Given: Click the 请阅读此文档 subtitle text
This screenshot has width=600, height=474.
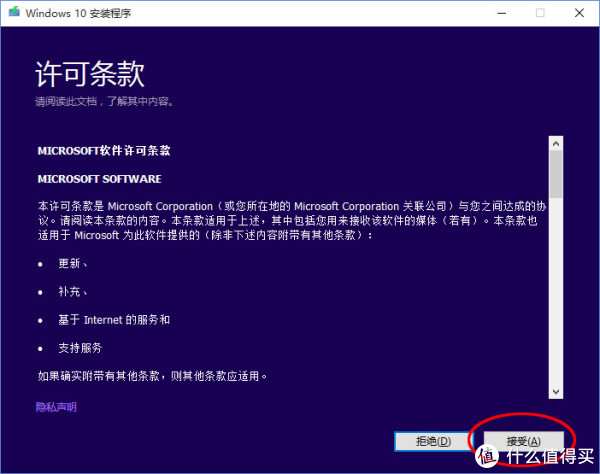Looking at the screenshot, I should [104, 101].
